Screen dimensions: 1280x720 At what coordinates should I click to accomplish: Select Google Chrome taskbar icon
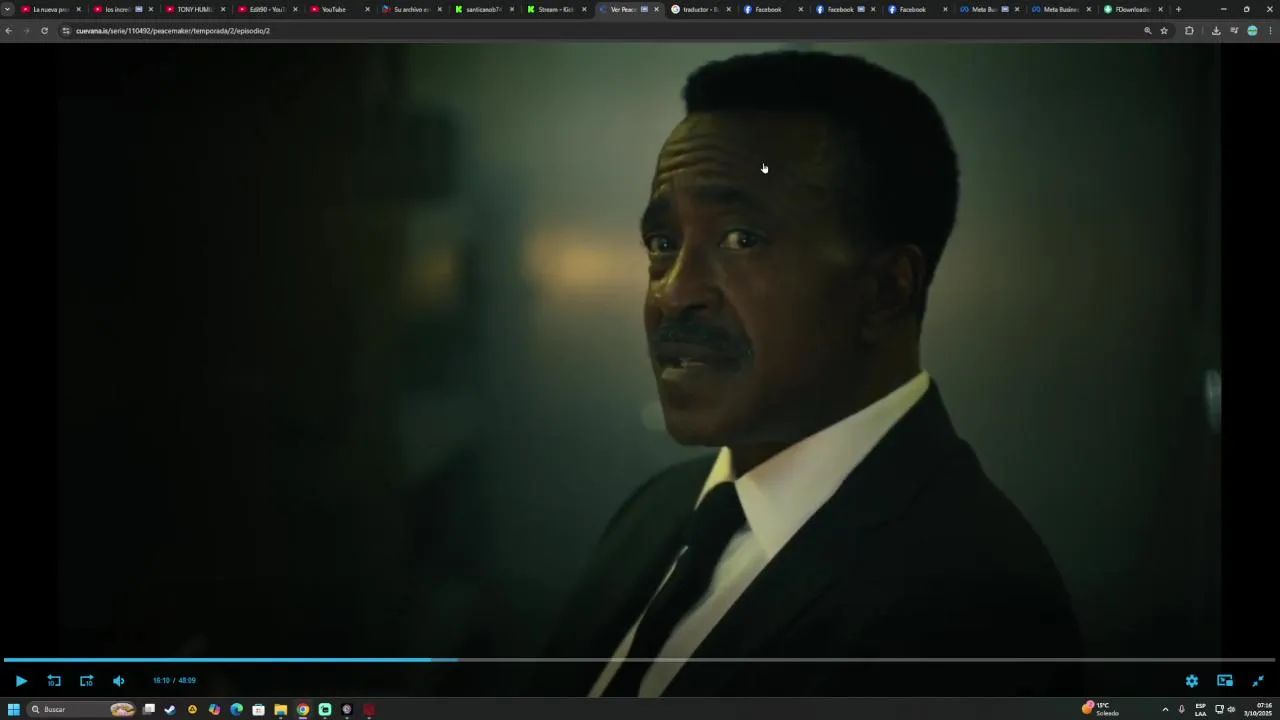pos(303,710)
